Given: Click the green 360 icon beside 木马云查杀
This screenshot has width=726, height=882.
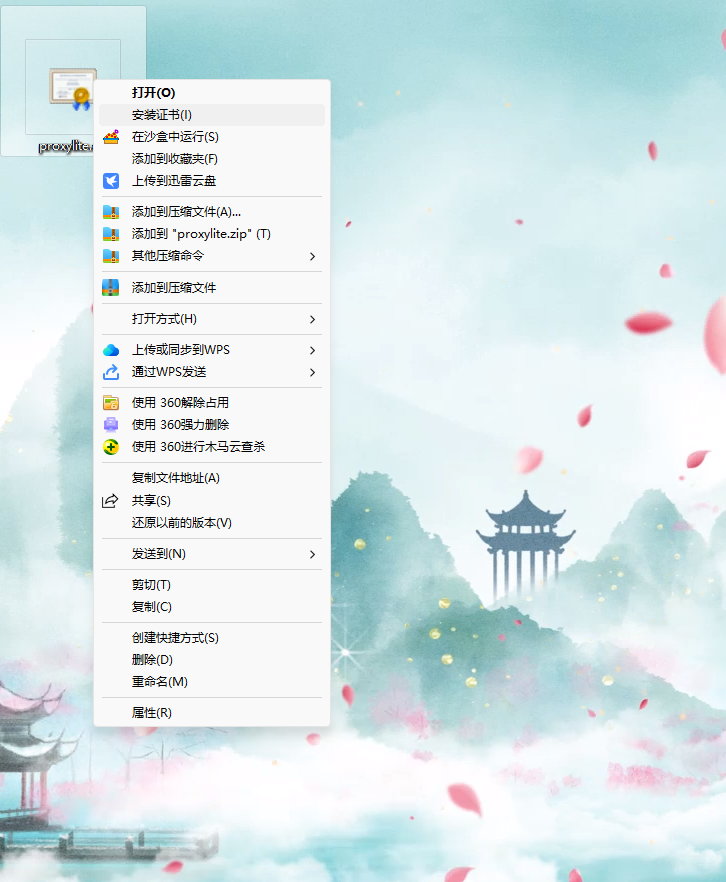Looking at the screenshot, I should click(111, 447).
